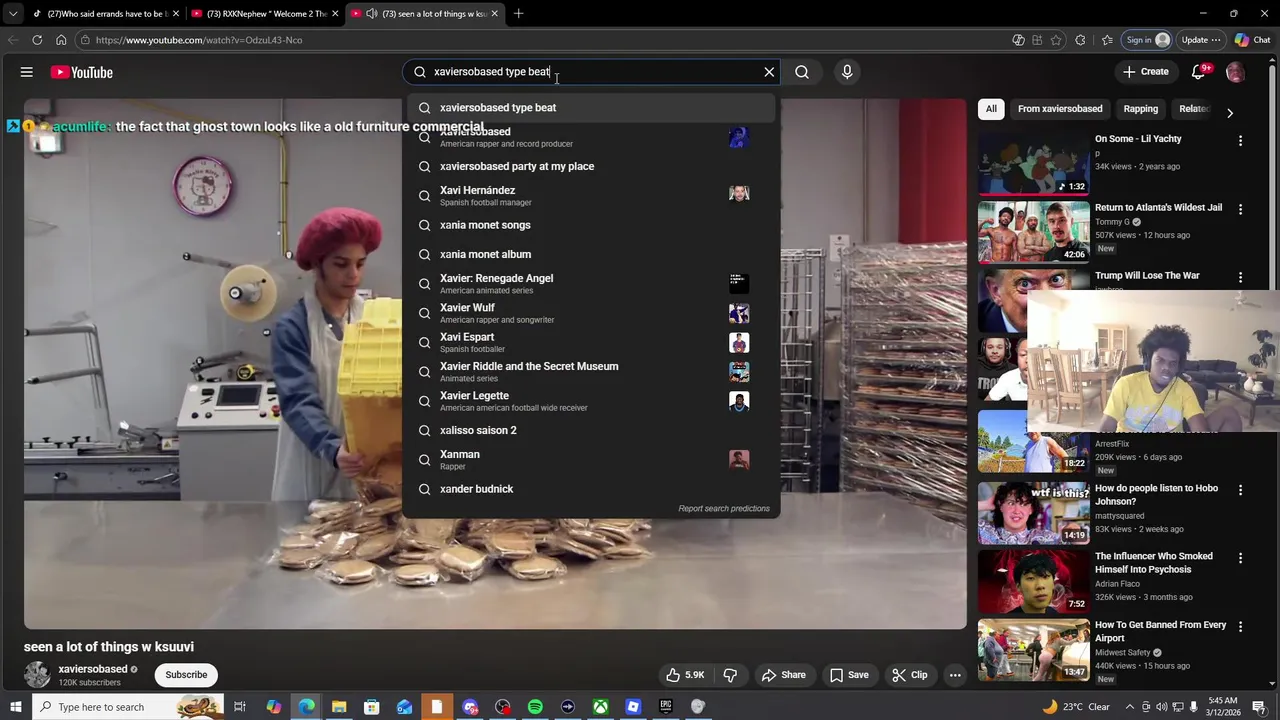
Task: Pick the 'Xanman' rapper suggestion
Action: [x=591, y=460]
